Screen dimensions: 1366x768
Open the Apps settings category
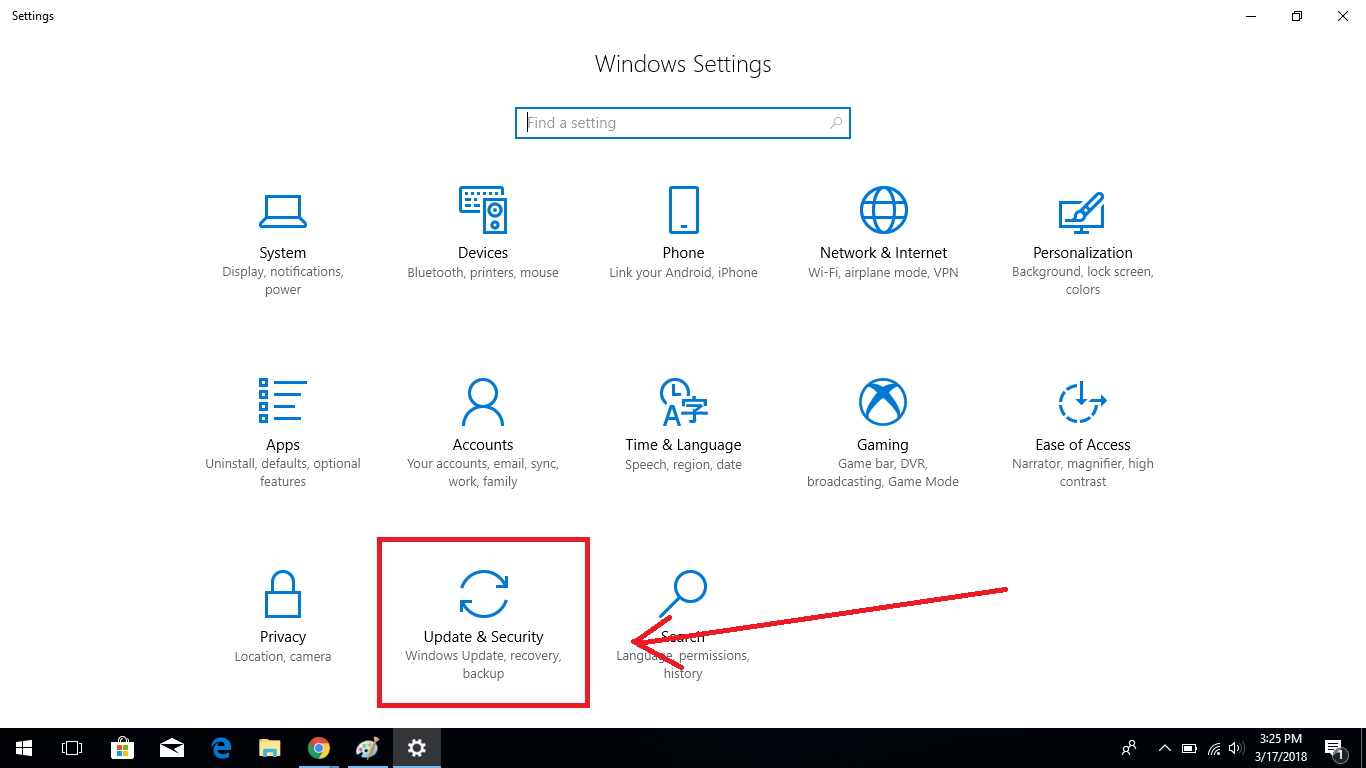click(283, 434)
